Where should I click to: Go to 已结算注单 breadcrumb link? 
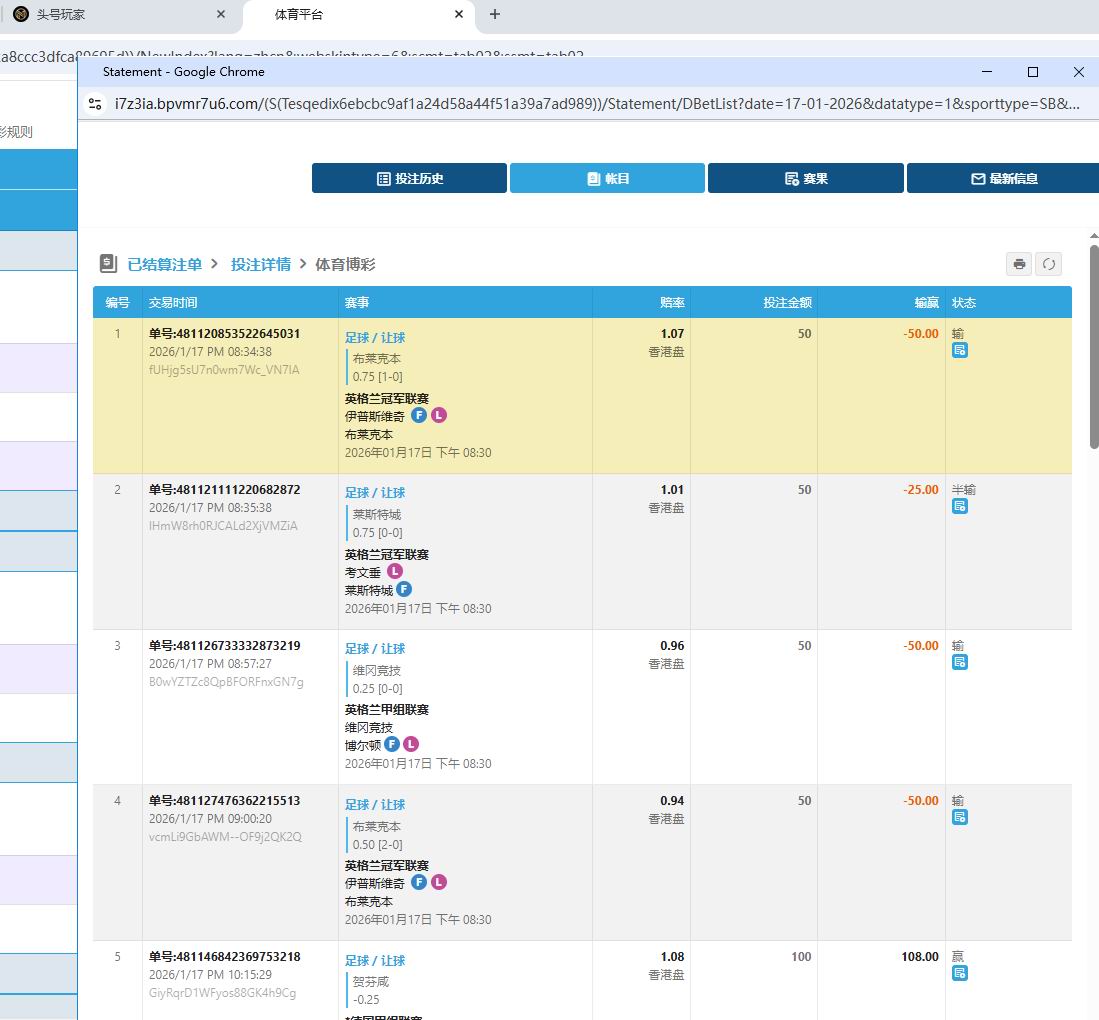click(164, 264)
